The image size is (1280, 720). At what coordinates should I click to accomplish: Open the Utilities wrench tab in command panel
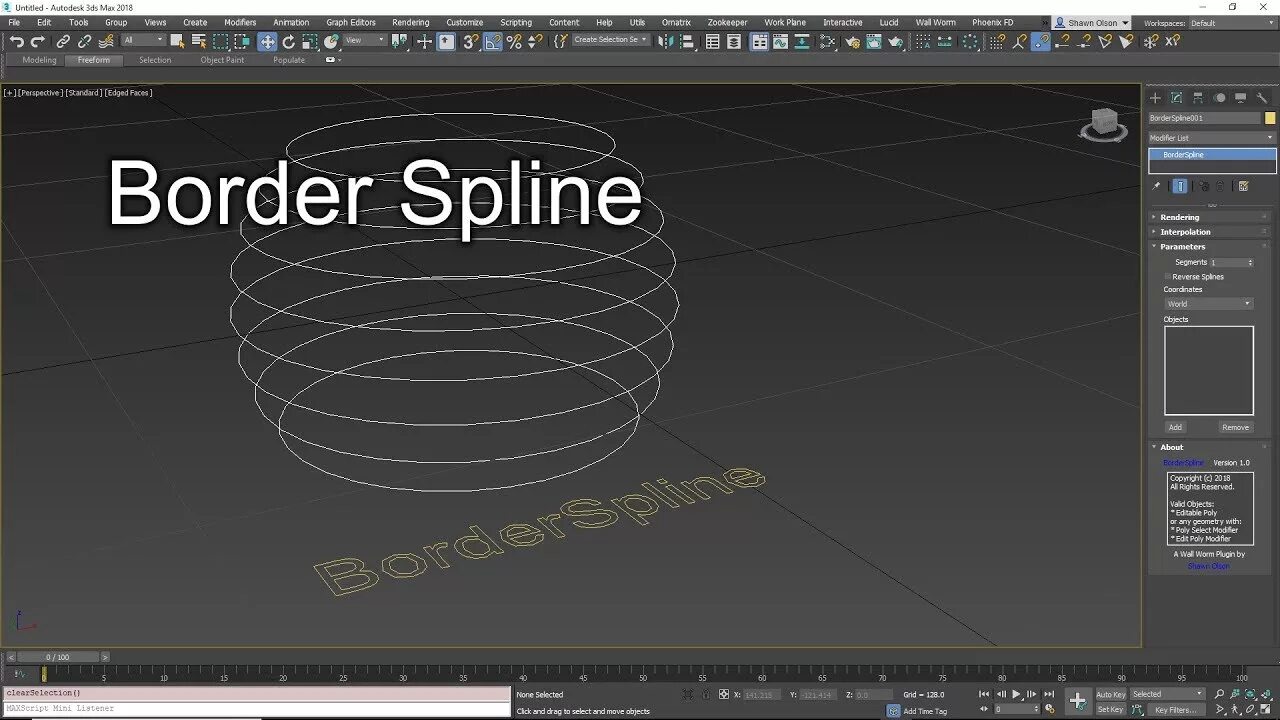(x=1262, y=98)
